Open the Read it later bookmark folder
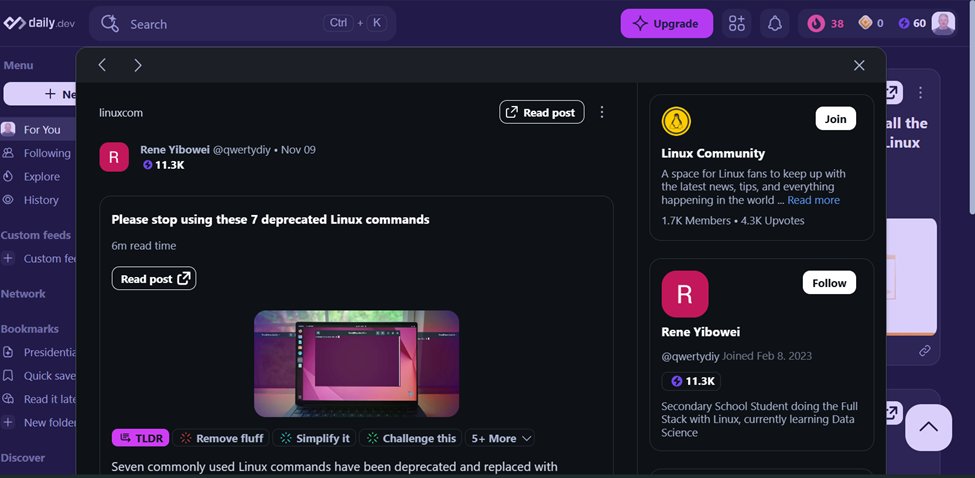The height and width of the screenshot is (478, 975). click(37, 399)
